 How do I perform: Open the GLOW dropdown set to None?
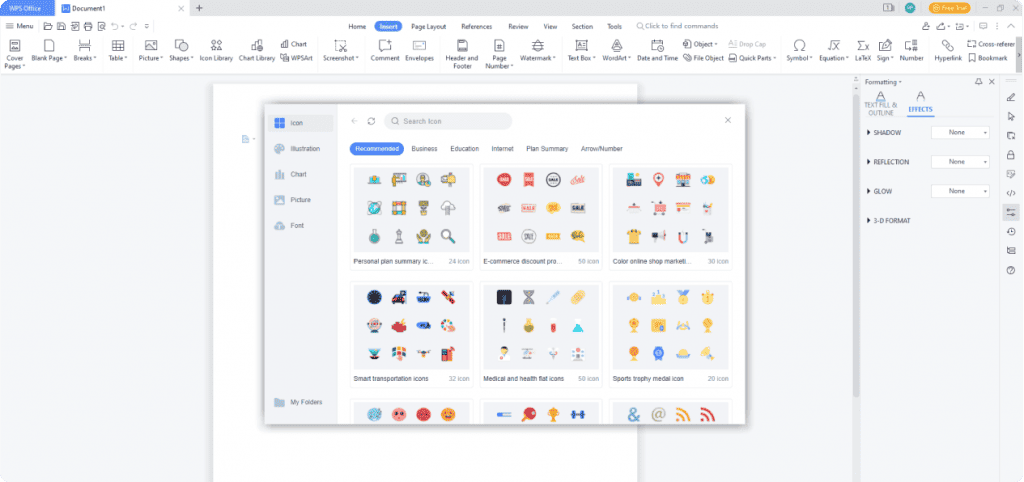click(960, 191)
